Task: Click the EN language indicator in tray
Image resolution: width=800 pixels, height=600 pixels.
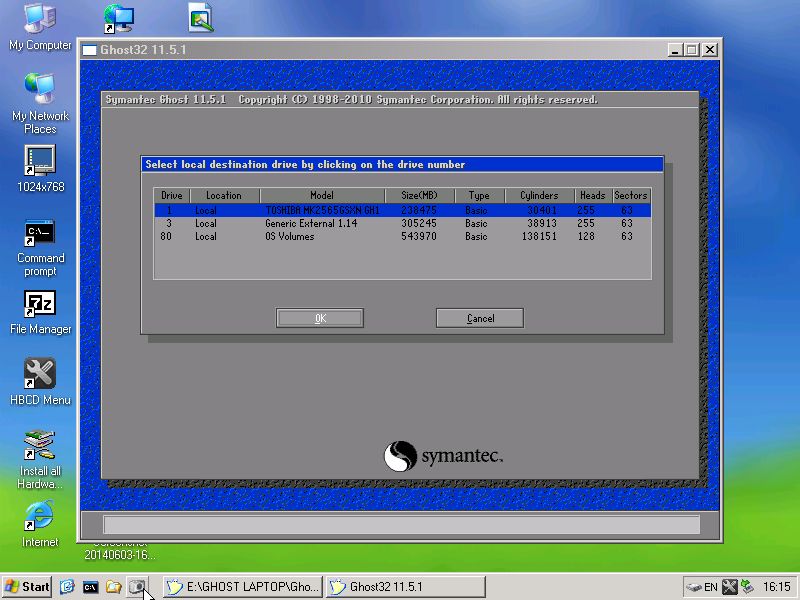Action: click(711, 587)
